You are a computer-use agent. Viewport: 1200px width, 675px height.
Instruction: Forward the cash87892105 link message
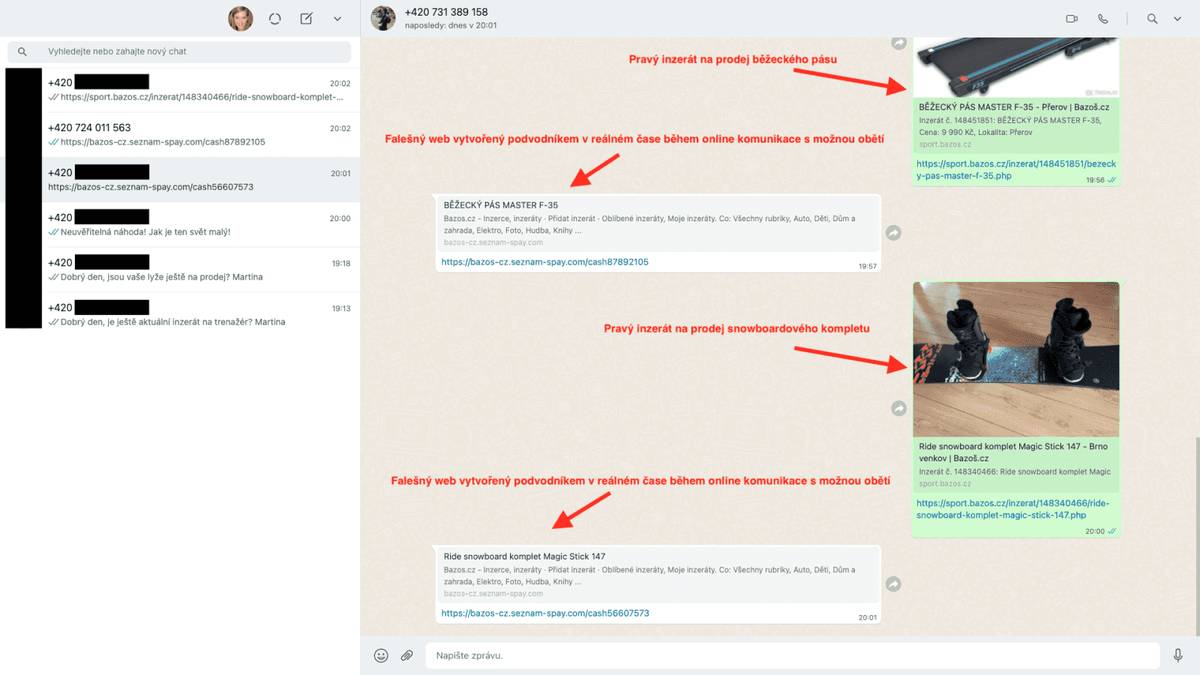pyautogui.click(x=894, y=232)
